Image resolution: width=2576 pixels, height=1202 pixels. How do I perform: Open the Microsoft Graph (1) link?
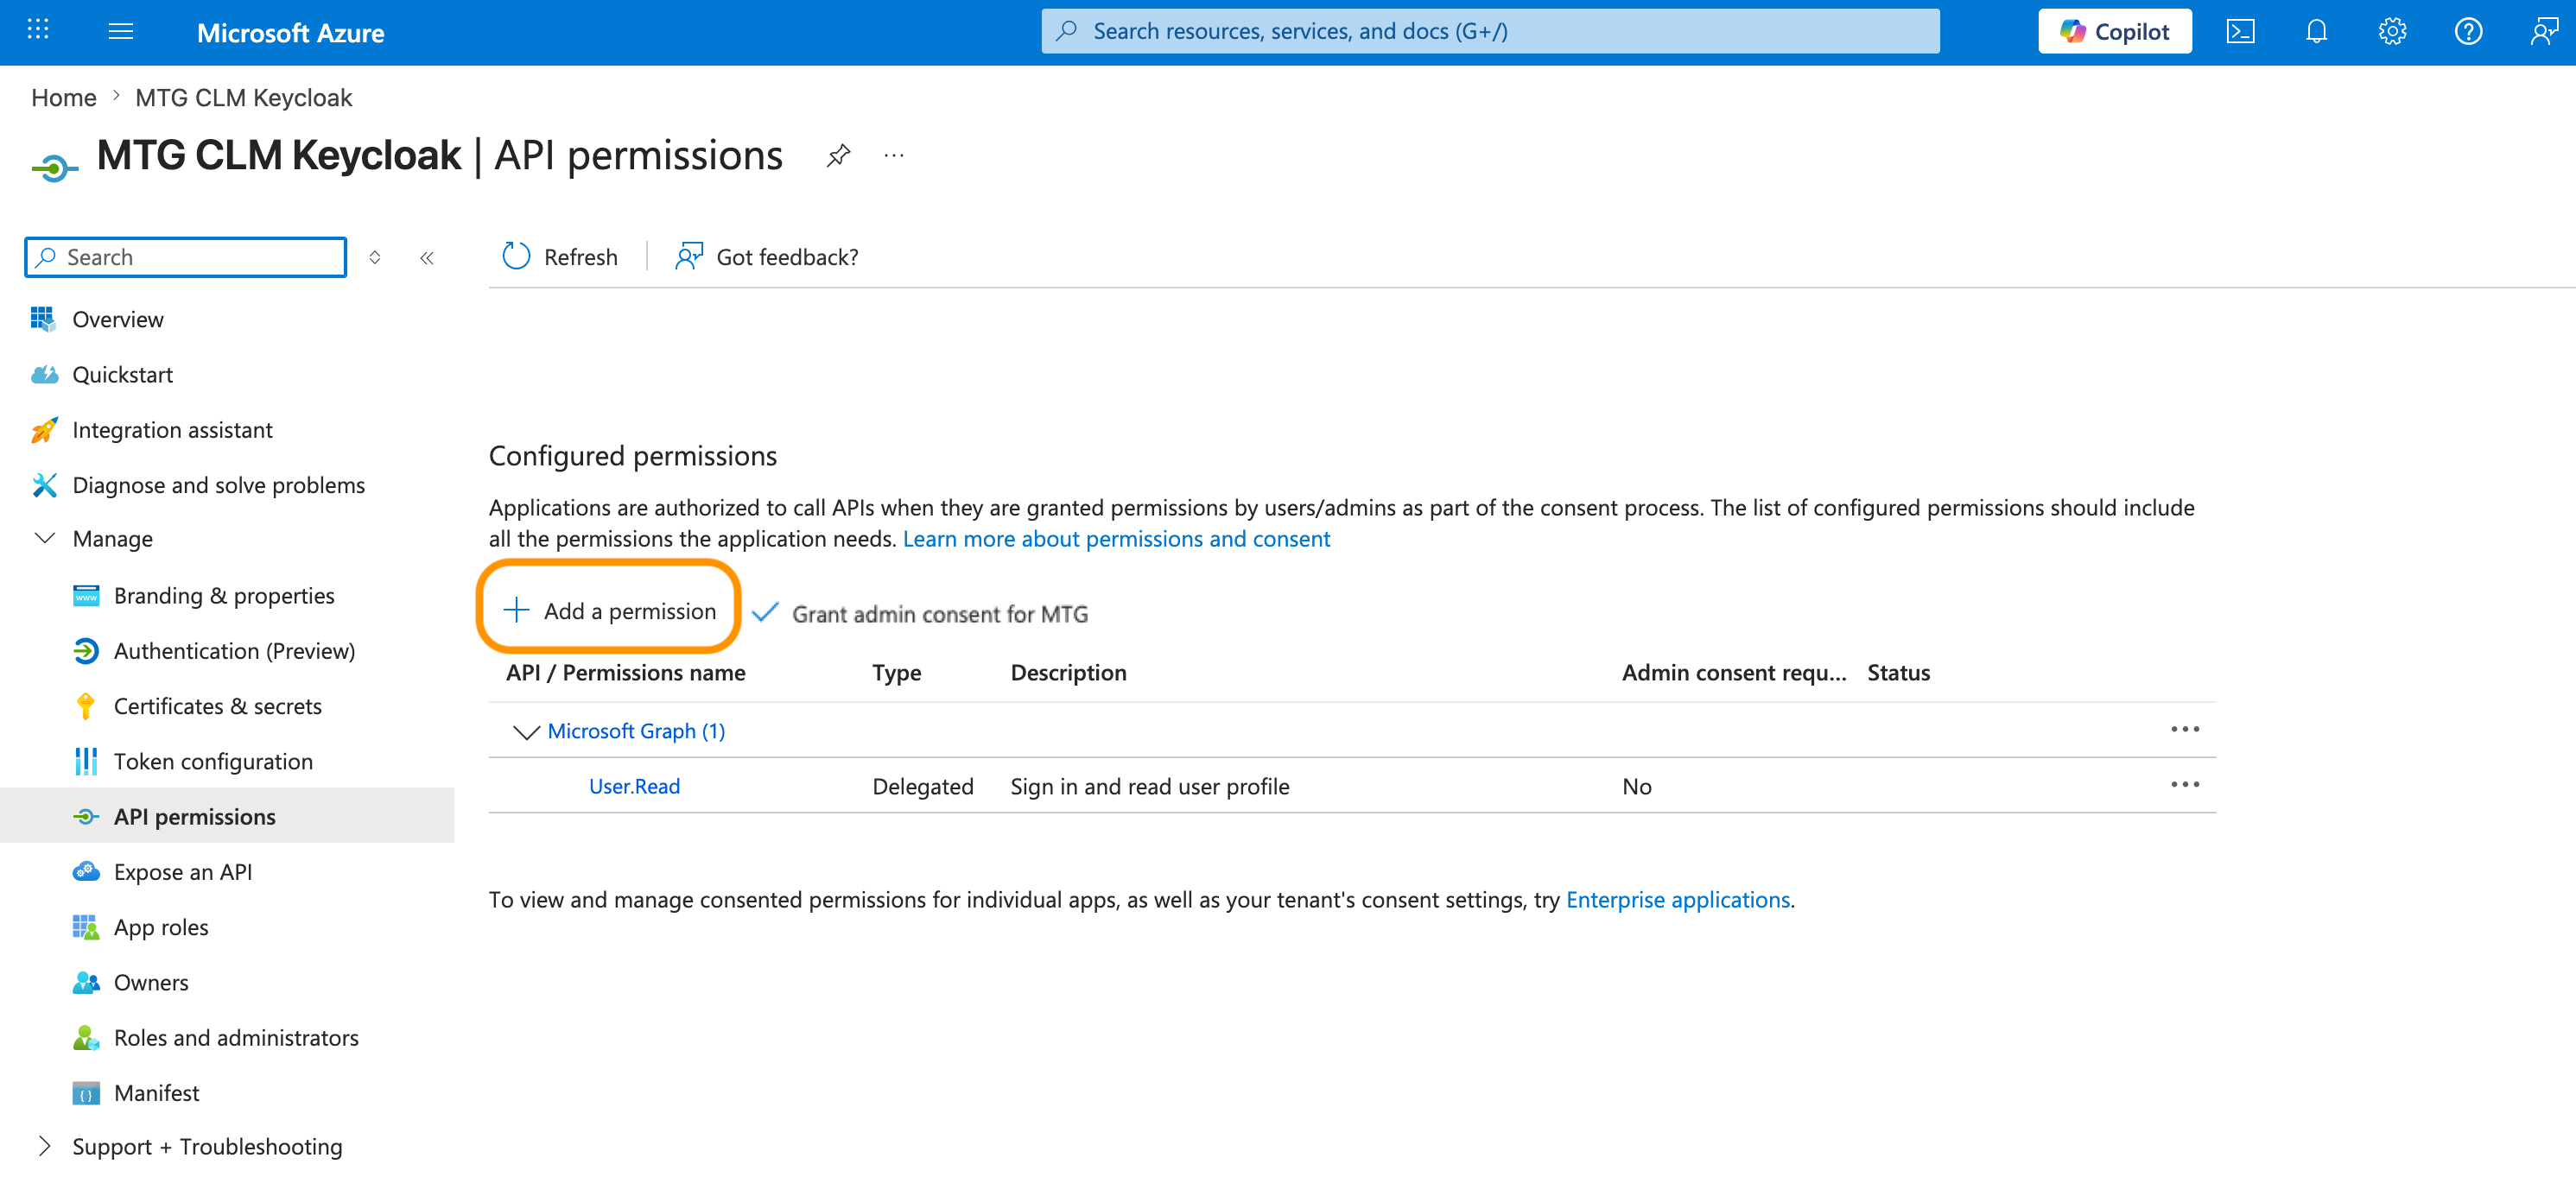[x=636, y=731]
